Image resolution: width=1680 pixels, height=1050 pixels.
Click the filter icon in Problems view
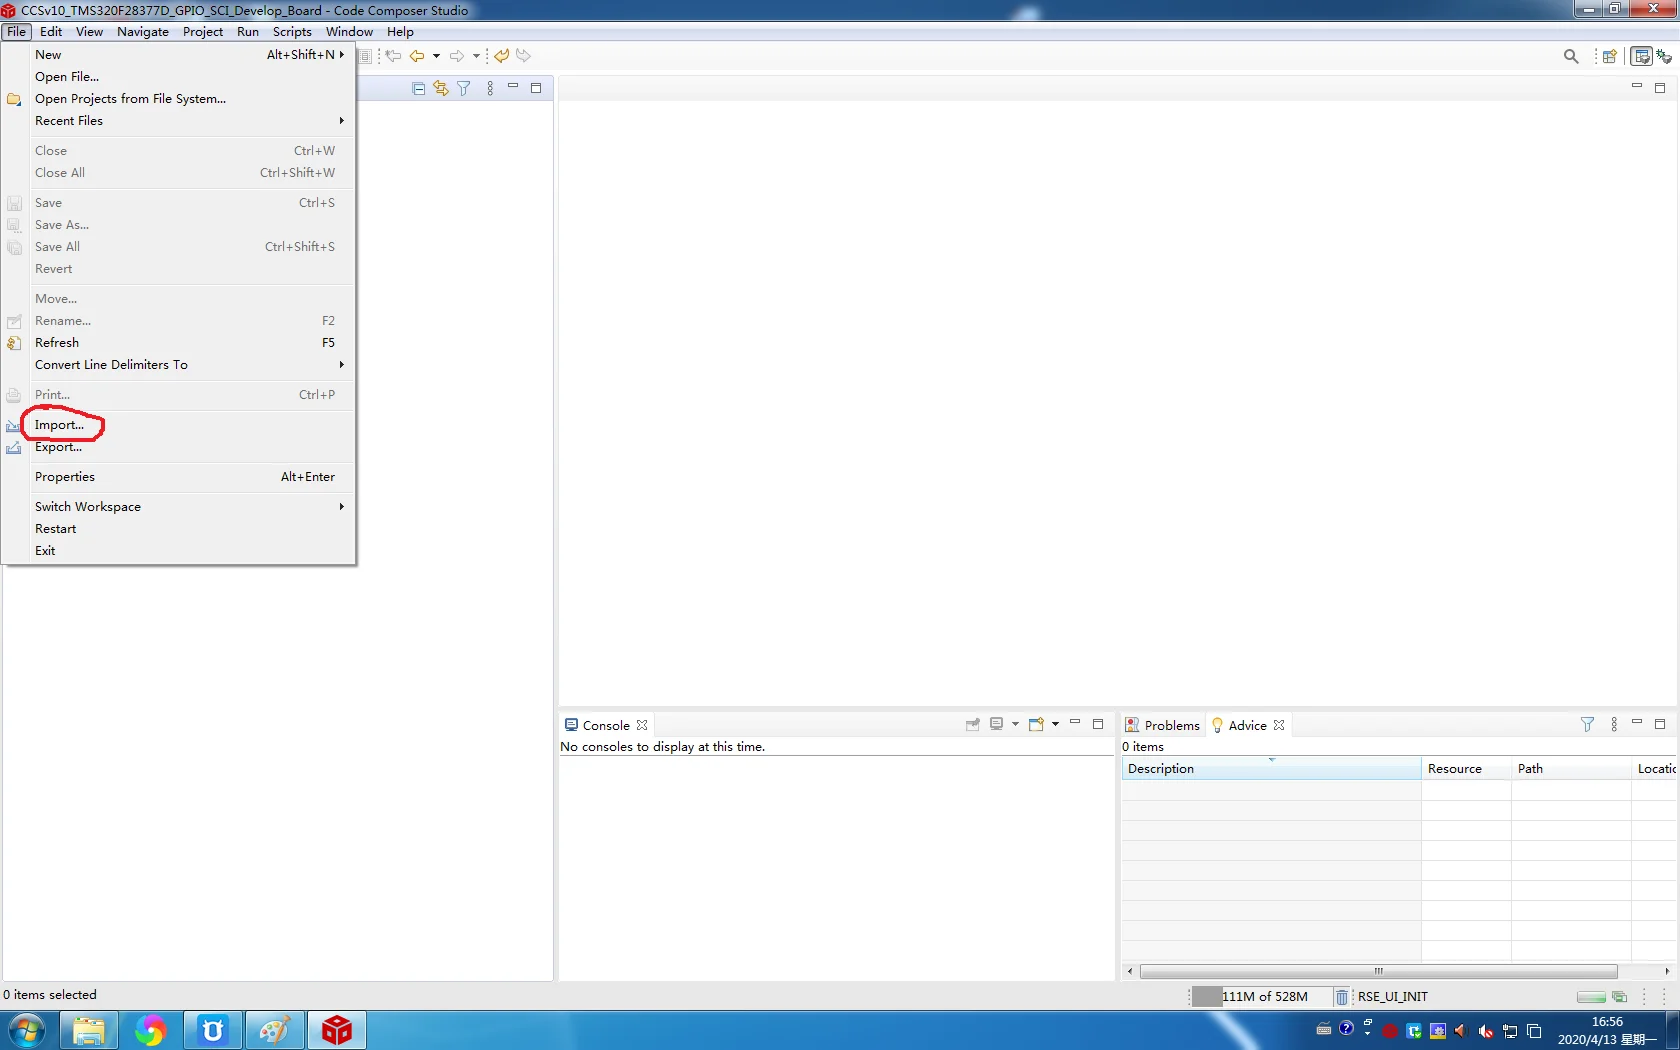(x=1587, y=725)
